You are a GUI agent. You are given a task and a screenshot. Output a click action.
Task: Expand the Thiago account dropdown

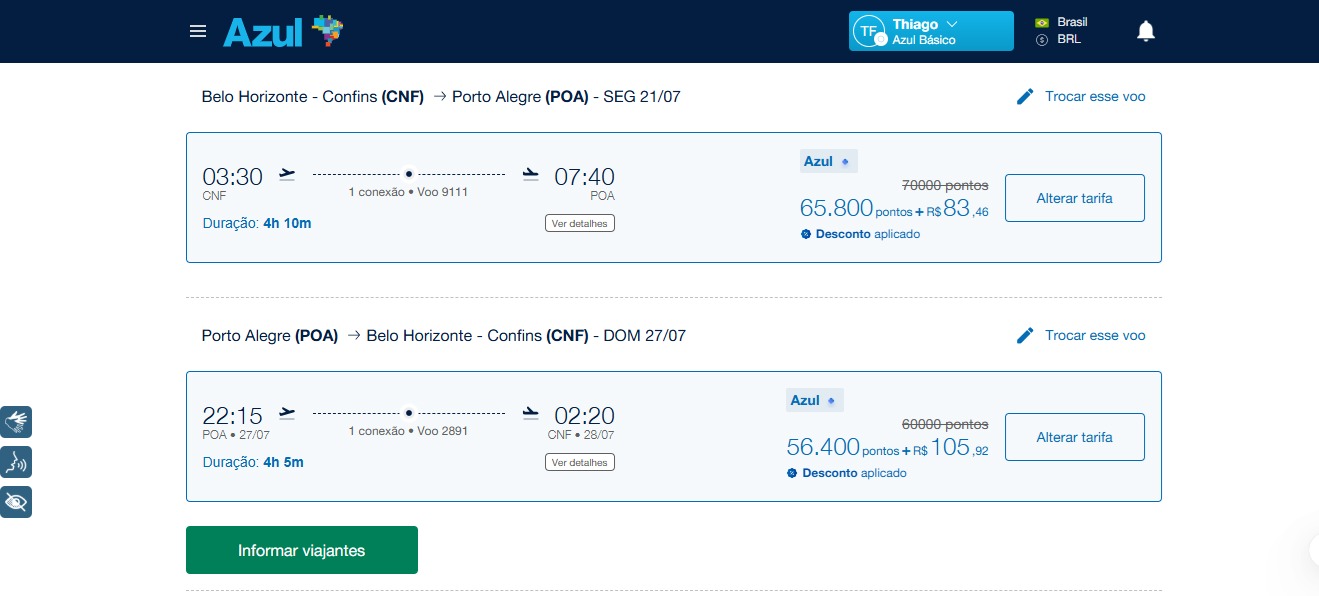coord(931,31)
